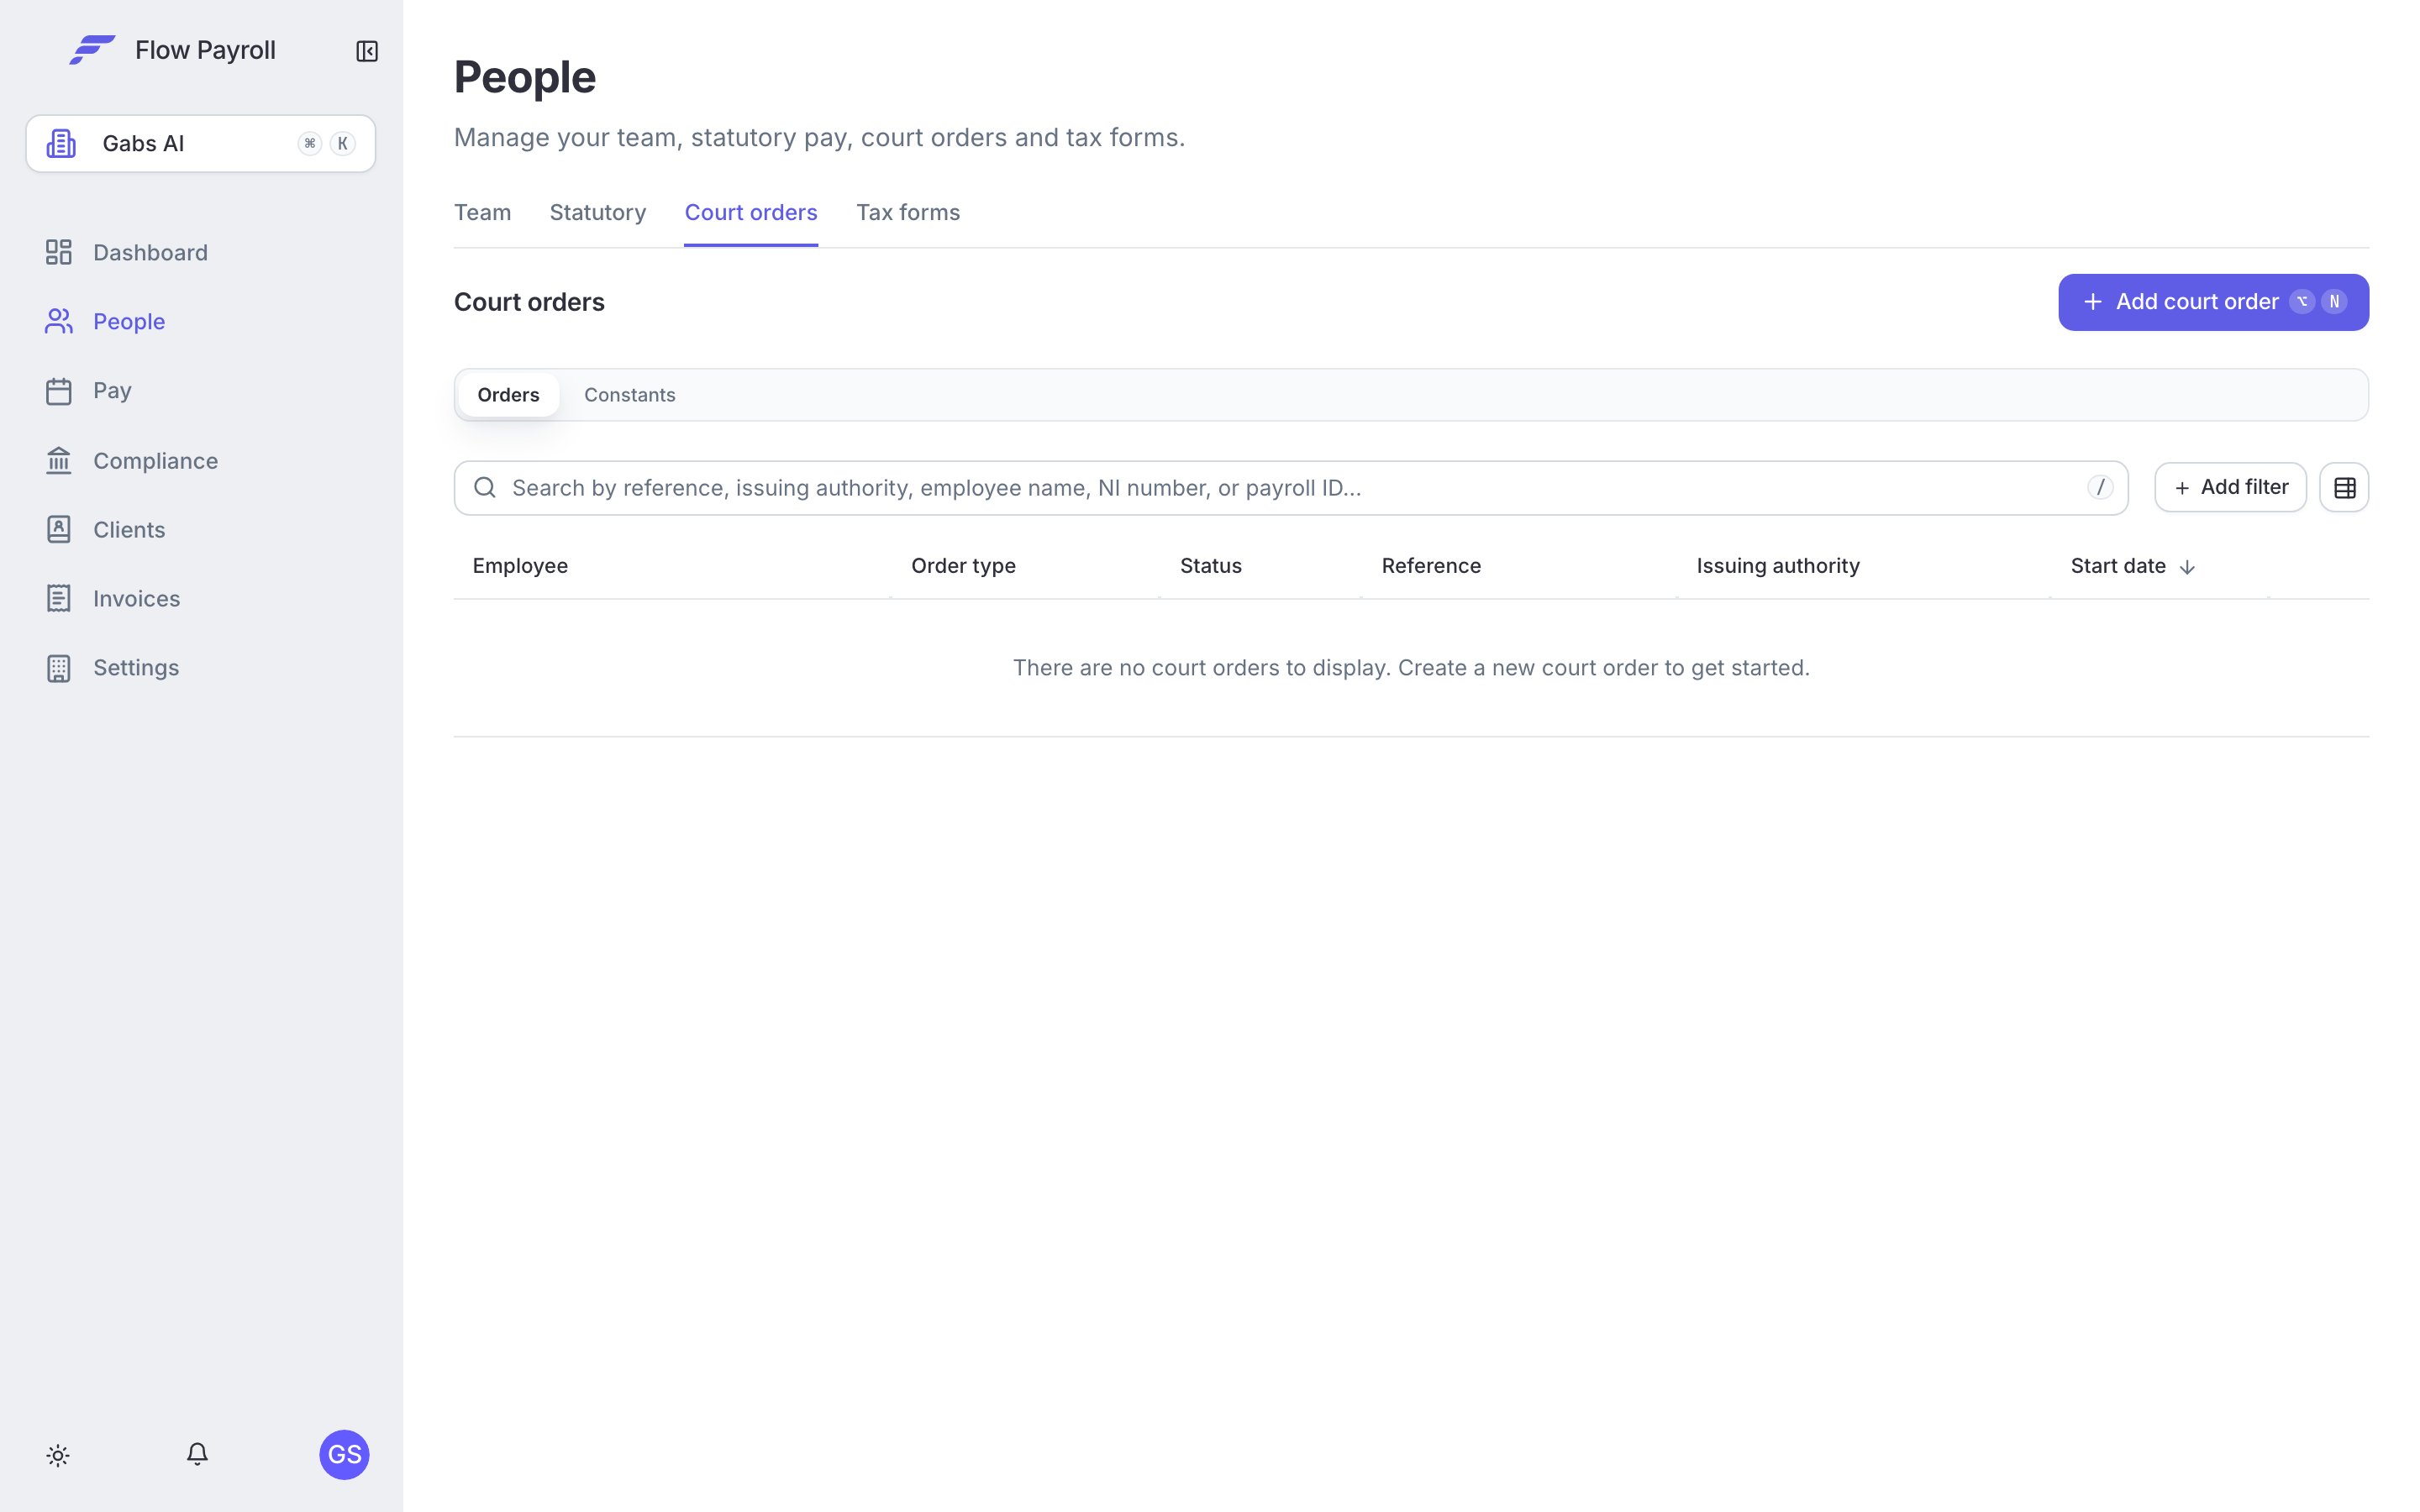The width and height of the screenshot is (2420, 1512).
Task: Open the Gabs AI company switcher
Action: 201,143
